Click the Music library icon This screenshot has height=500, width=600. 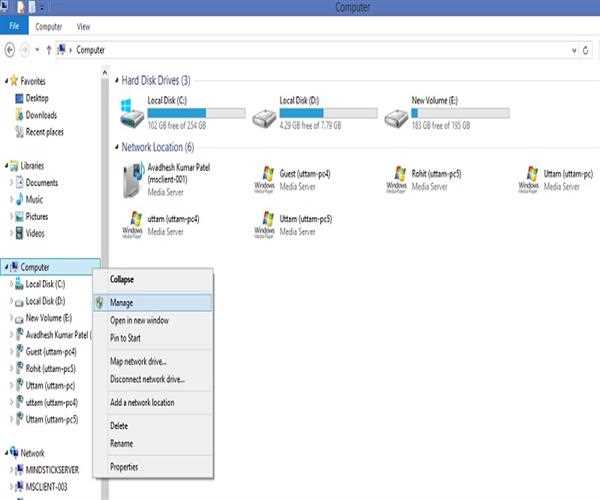pos(19,199)
